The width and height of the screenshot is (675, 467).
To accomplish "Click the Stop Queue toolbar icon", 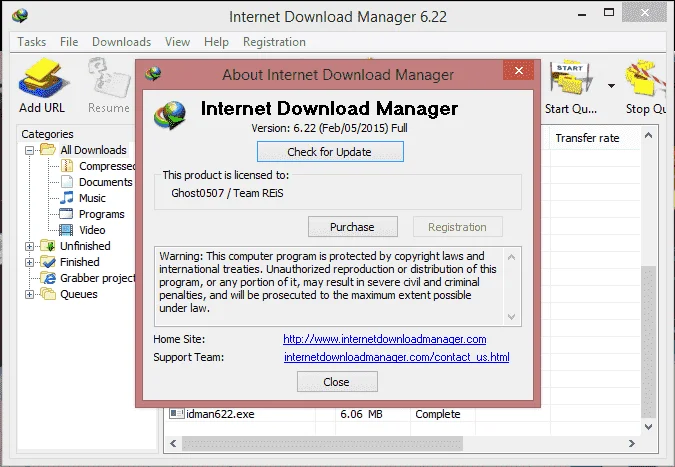I will pos(646,79).
